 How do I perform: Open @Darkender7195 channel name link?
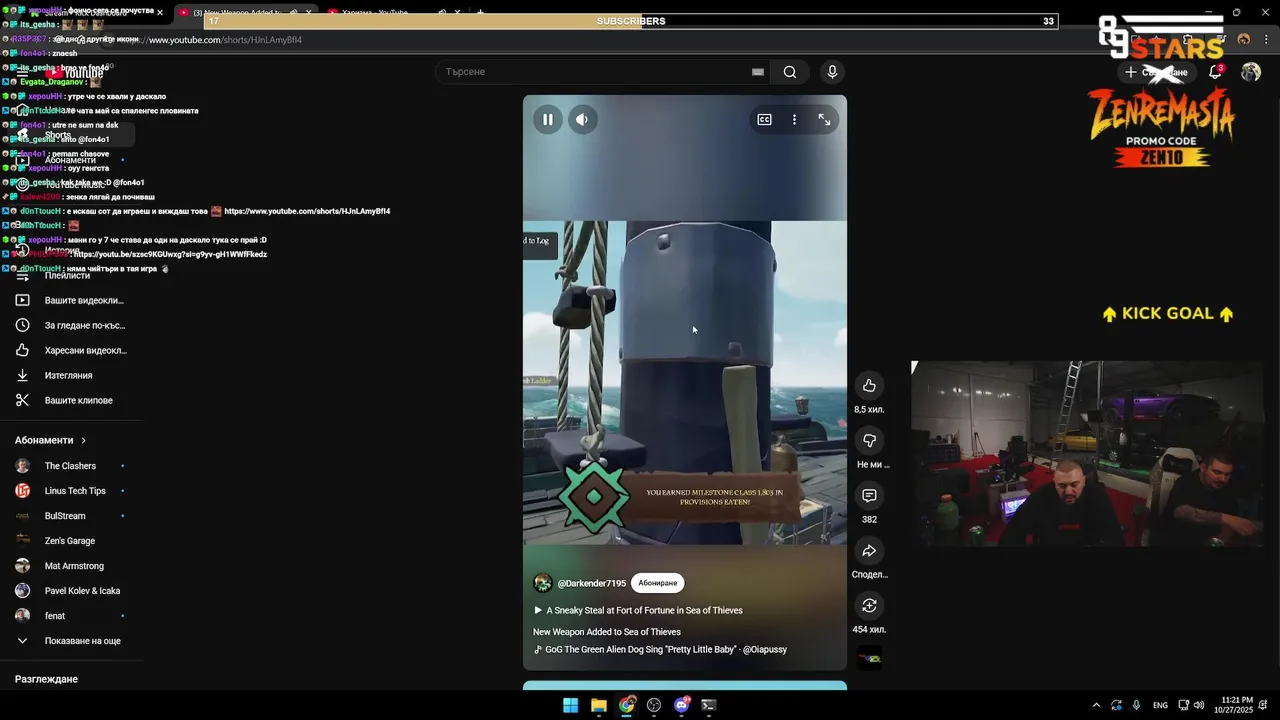[x=592, y=583]
